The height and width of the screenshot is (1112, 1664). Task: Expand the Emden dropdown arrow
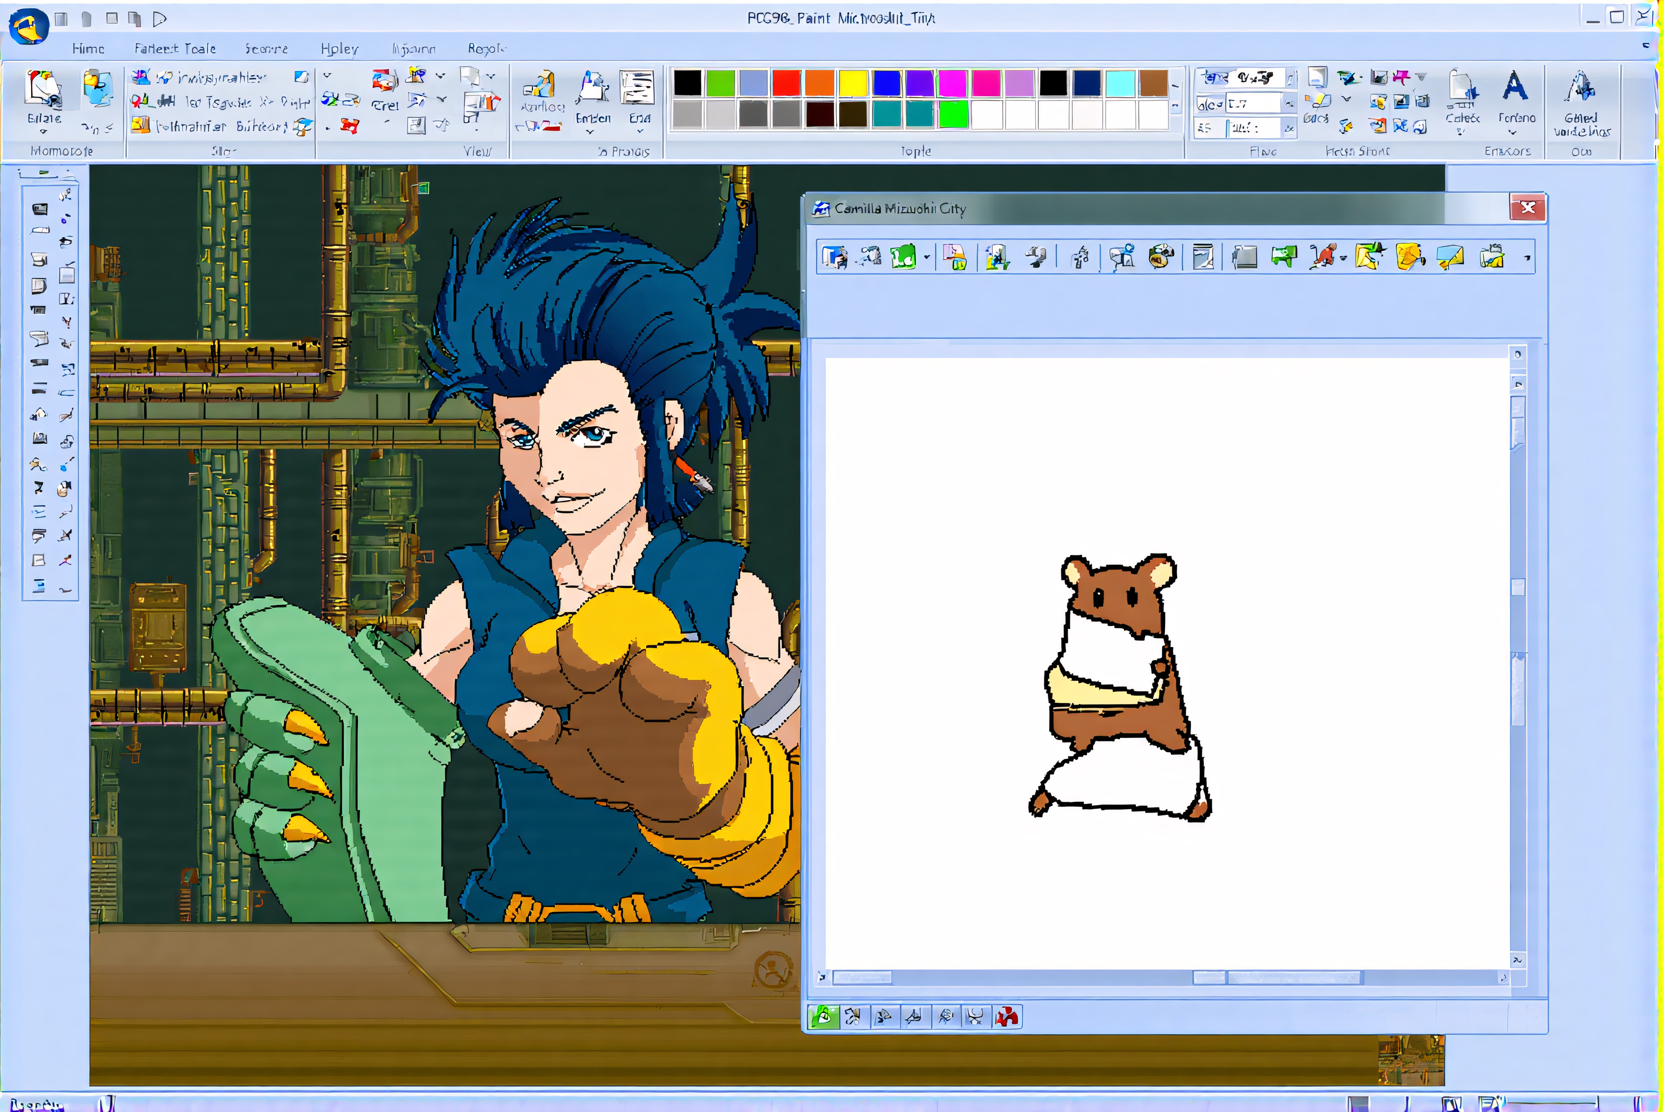(592, 131)
